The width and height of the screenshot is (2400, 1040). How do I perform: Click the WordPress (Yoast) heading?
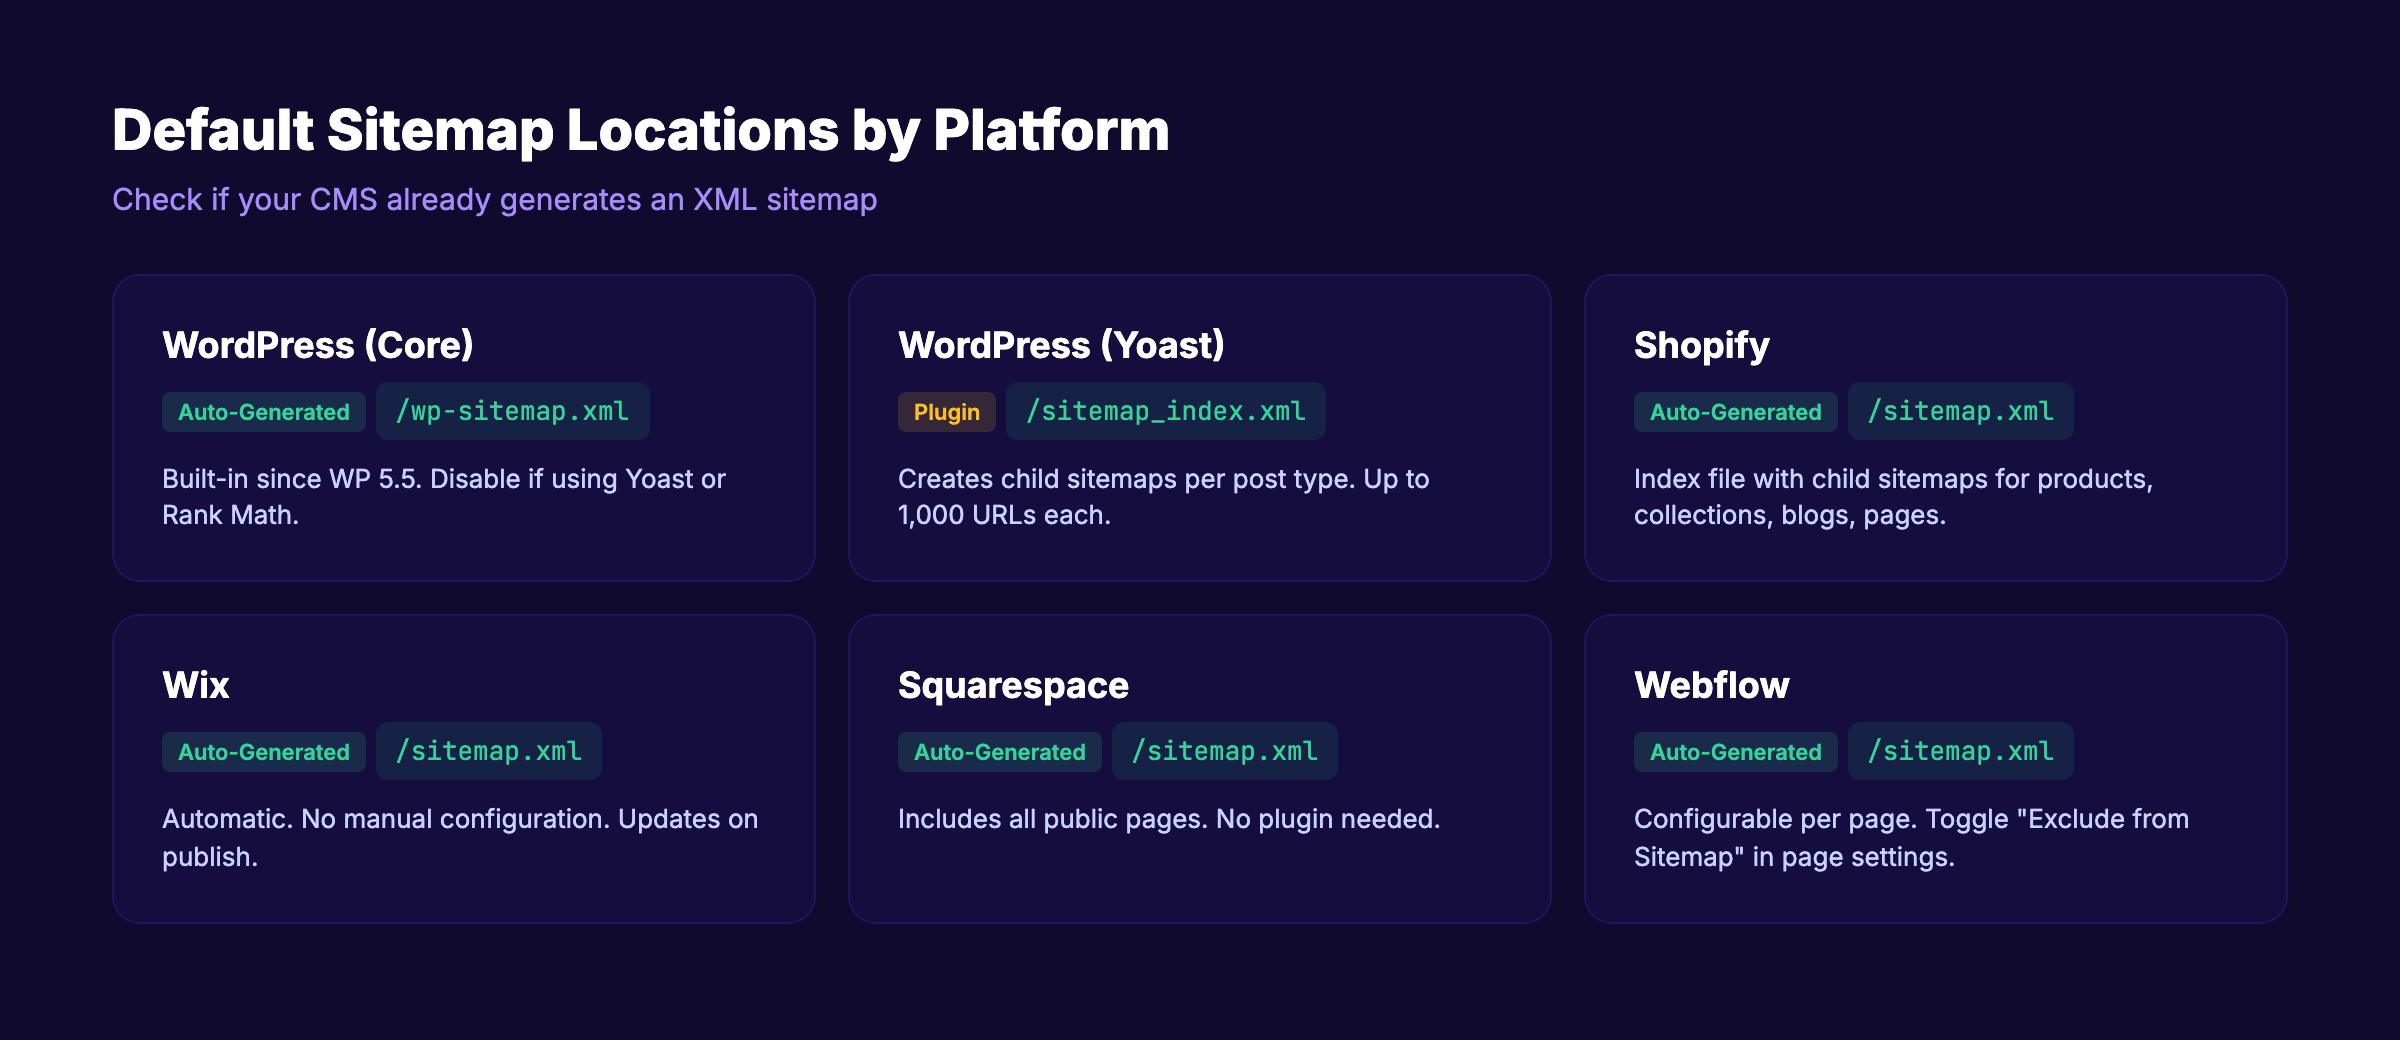(1063, 345)
